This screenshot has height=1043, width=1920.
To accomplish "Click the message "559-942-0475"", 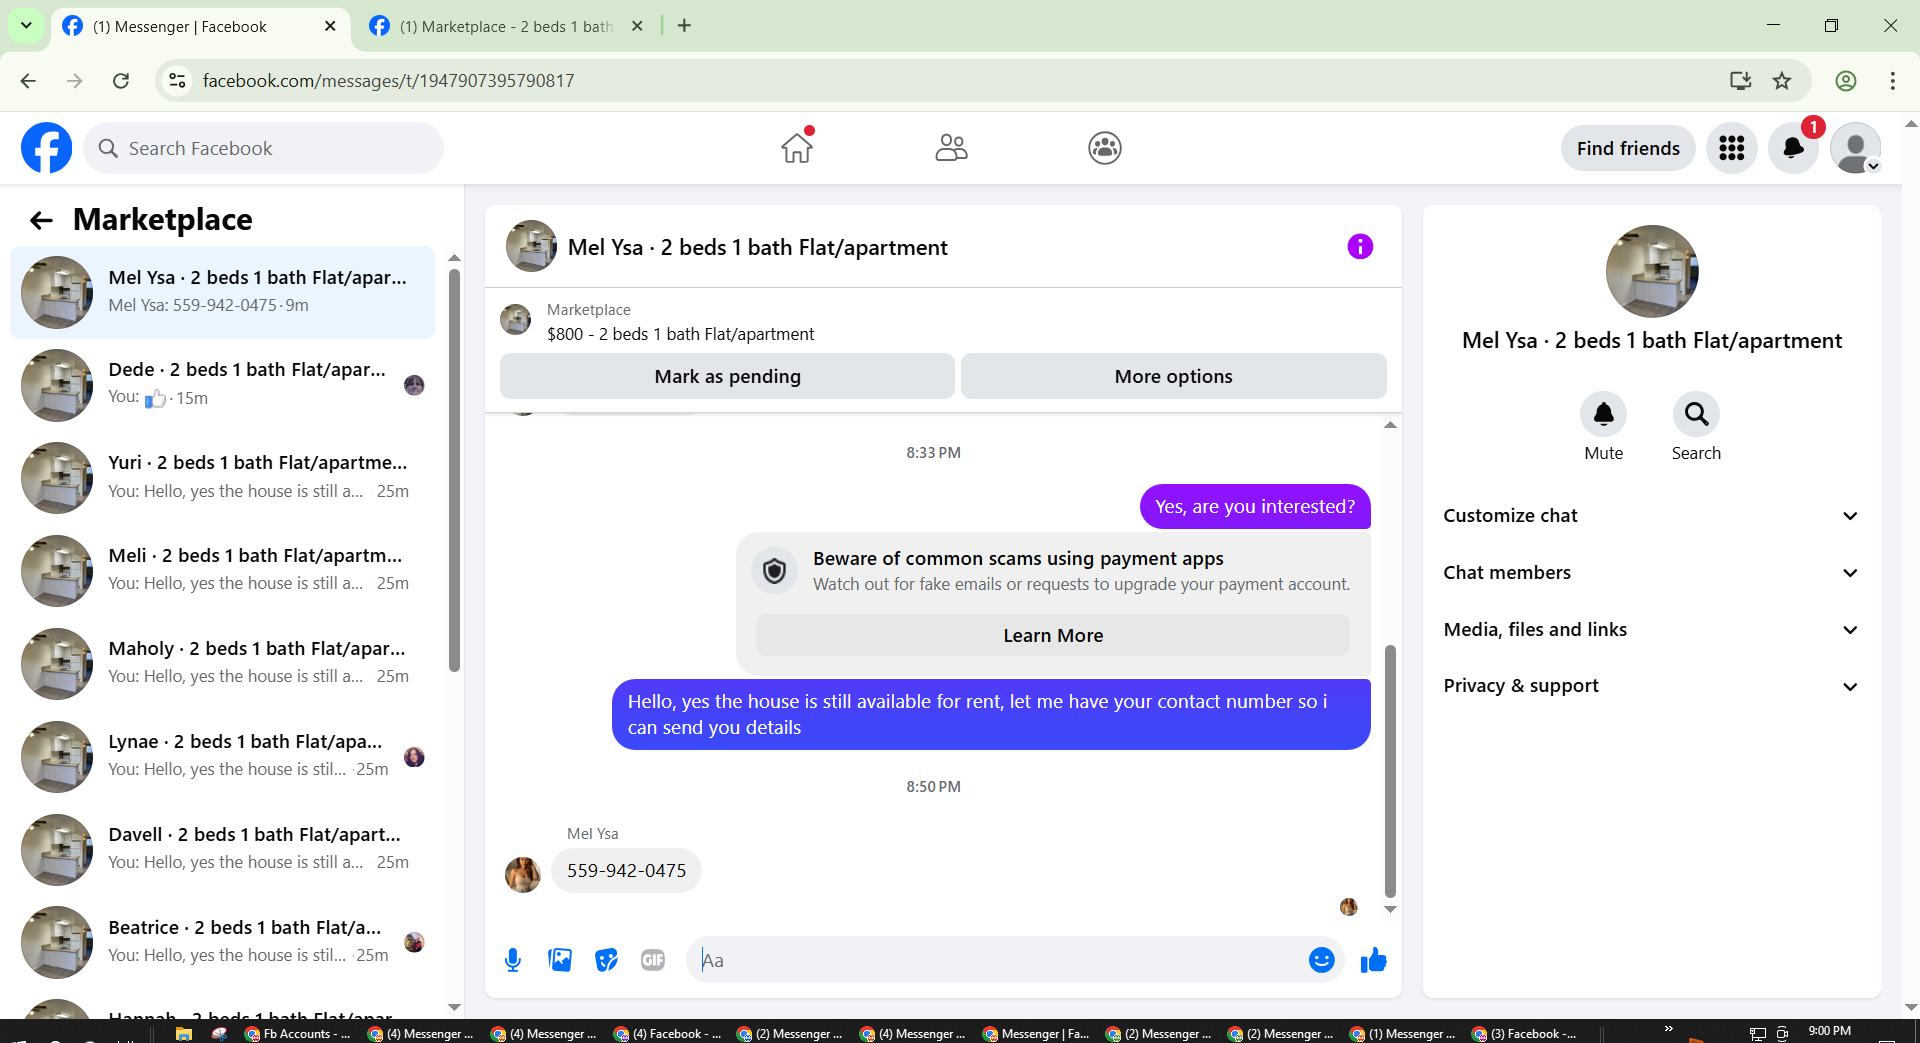I will pos(626,871).
